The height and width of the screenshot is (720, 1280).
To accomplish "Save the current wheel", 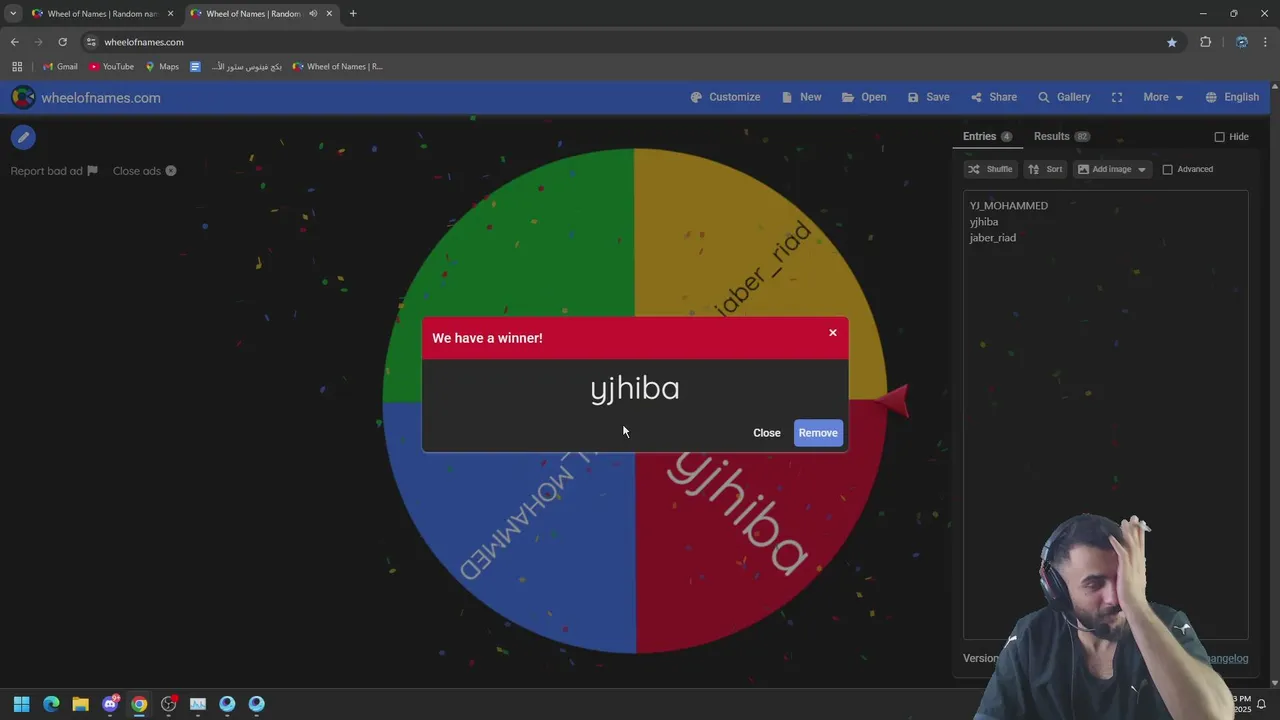I will (929, 97).
